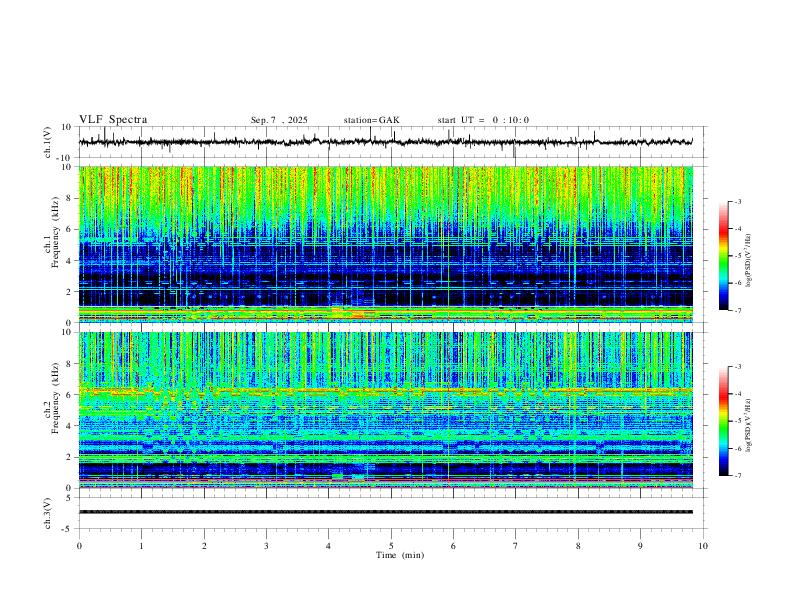Click the "4" kHz tick on ch.2 frequency axis

(70, 426)
